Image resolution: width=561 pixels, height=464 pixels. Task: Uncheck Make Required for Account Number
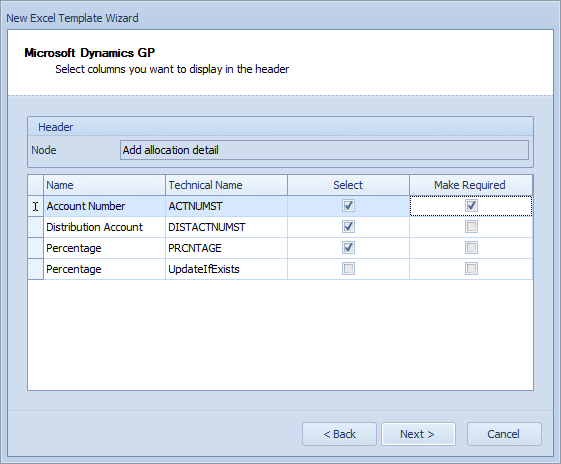click(471, 206)
